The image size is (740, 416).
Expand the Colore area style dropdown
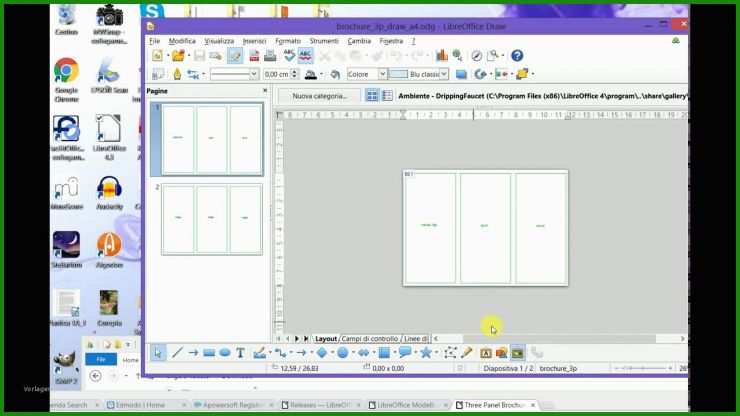(x=382, y=74)
